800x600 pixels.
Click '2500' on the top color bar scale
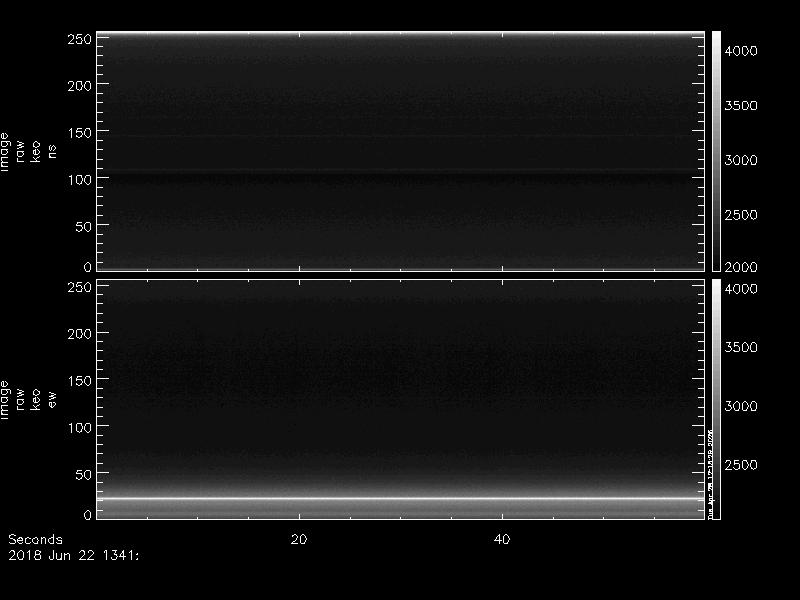pos(741,214)
